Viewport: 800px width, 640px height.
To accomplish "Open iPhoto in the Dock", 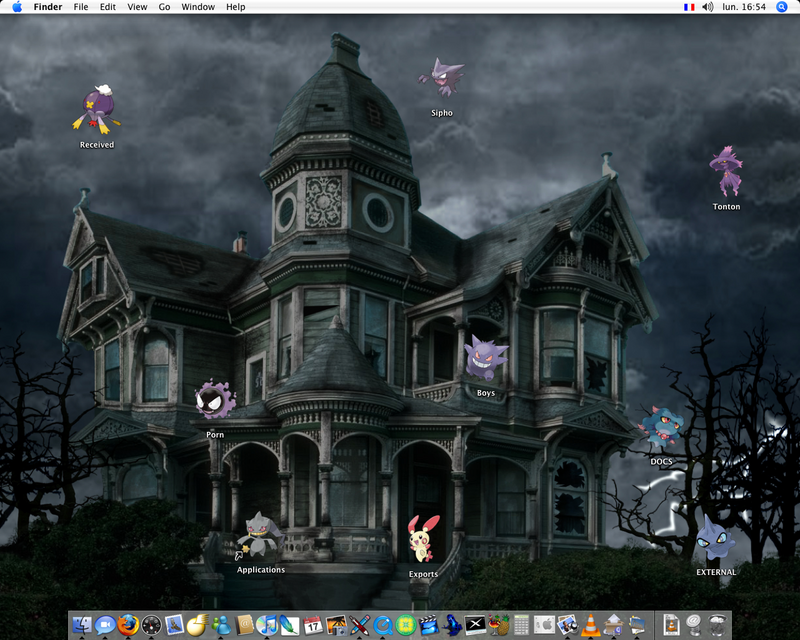I will [336, 625].
